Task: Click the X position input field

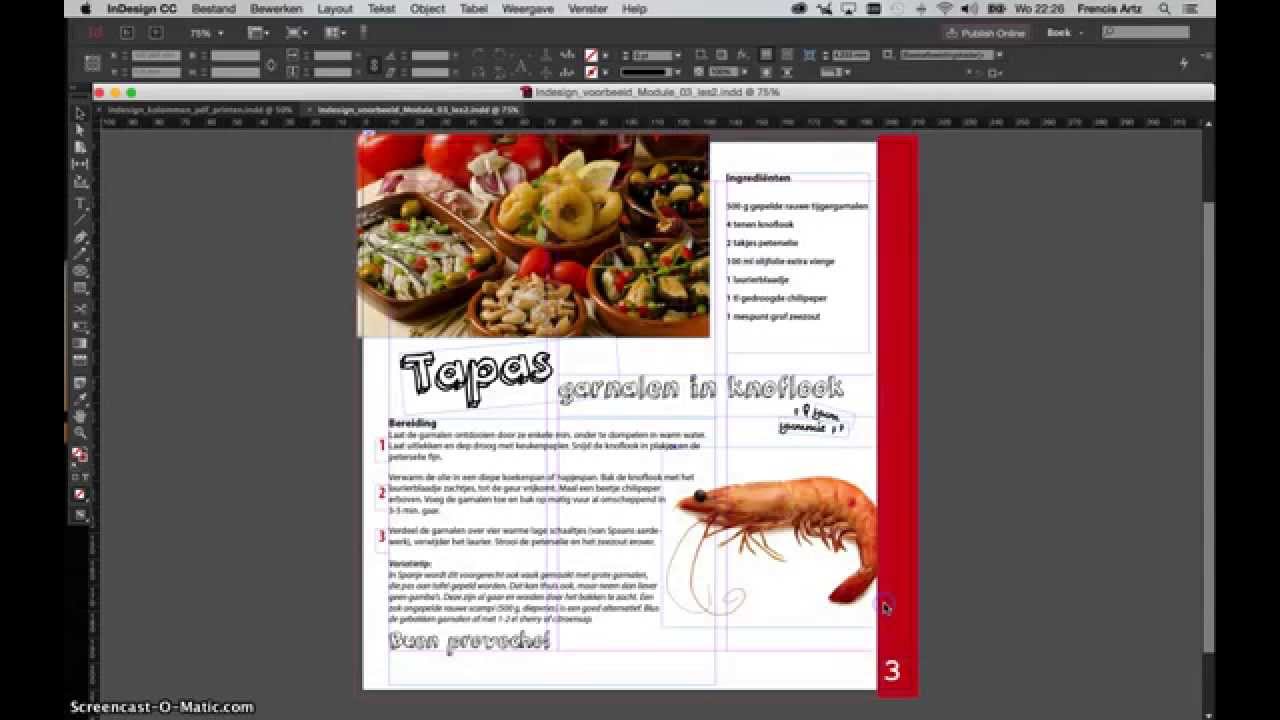Action: [x=156, y=55]
